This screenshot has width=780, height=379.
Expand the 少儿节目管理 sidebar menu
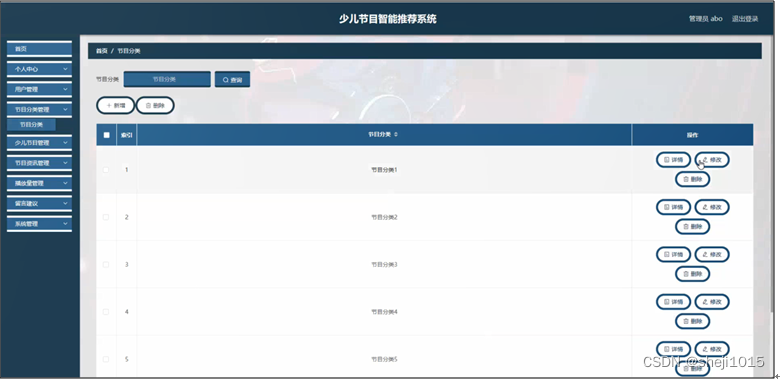[39, 143]
